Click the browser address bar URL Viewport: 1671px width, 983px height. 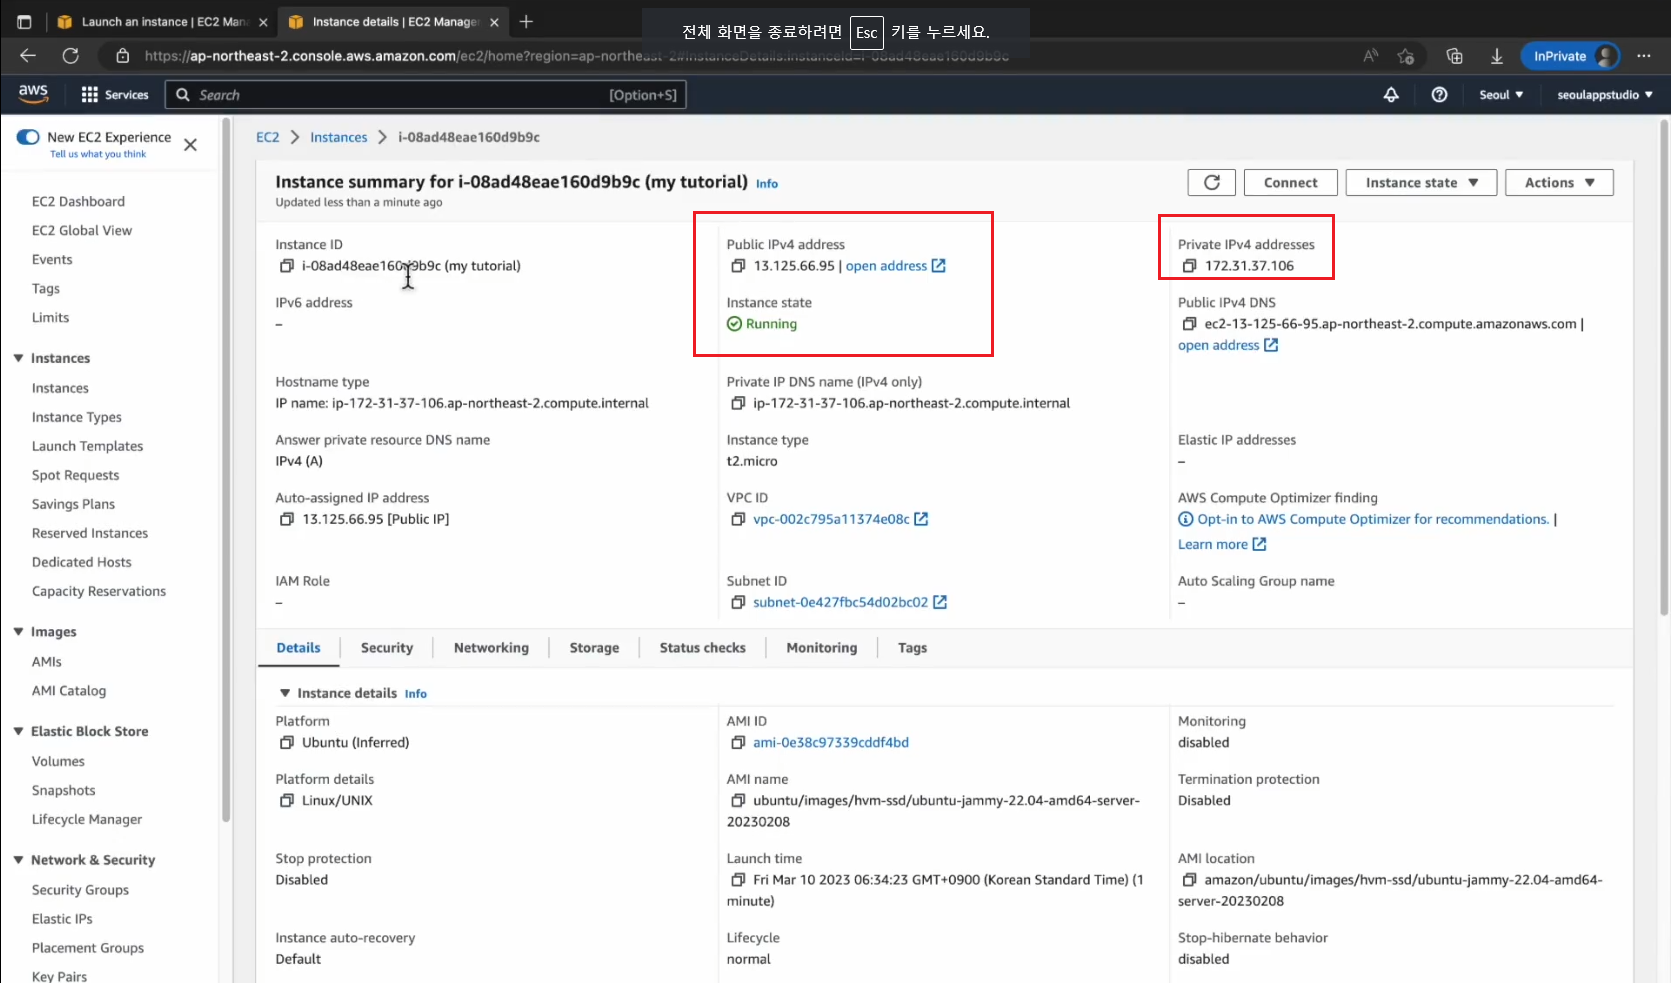click(576, 56)
